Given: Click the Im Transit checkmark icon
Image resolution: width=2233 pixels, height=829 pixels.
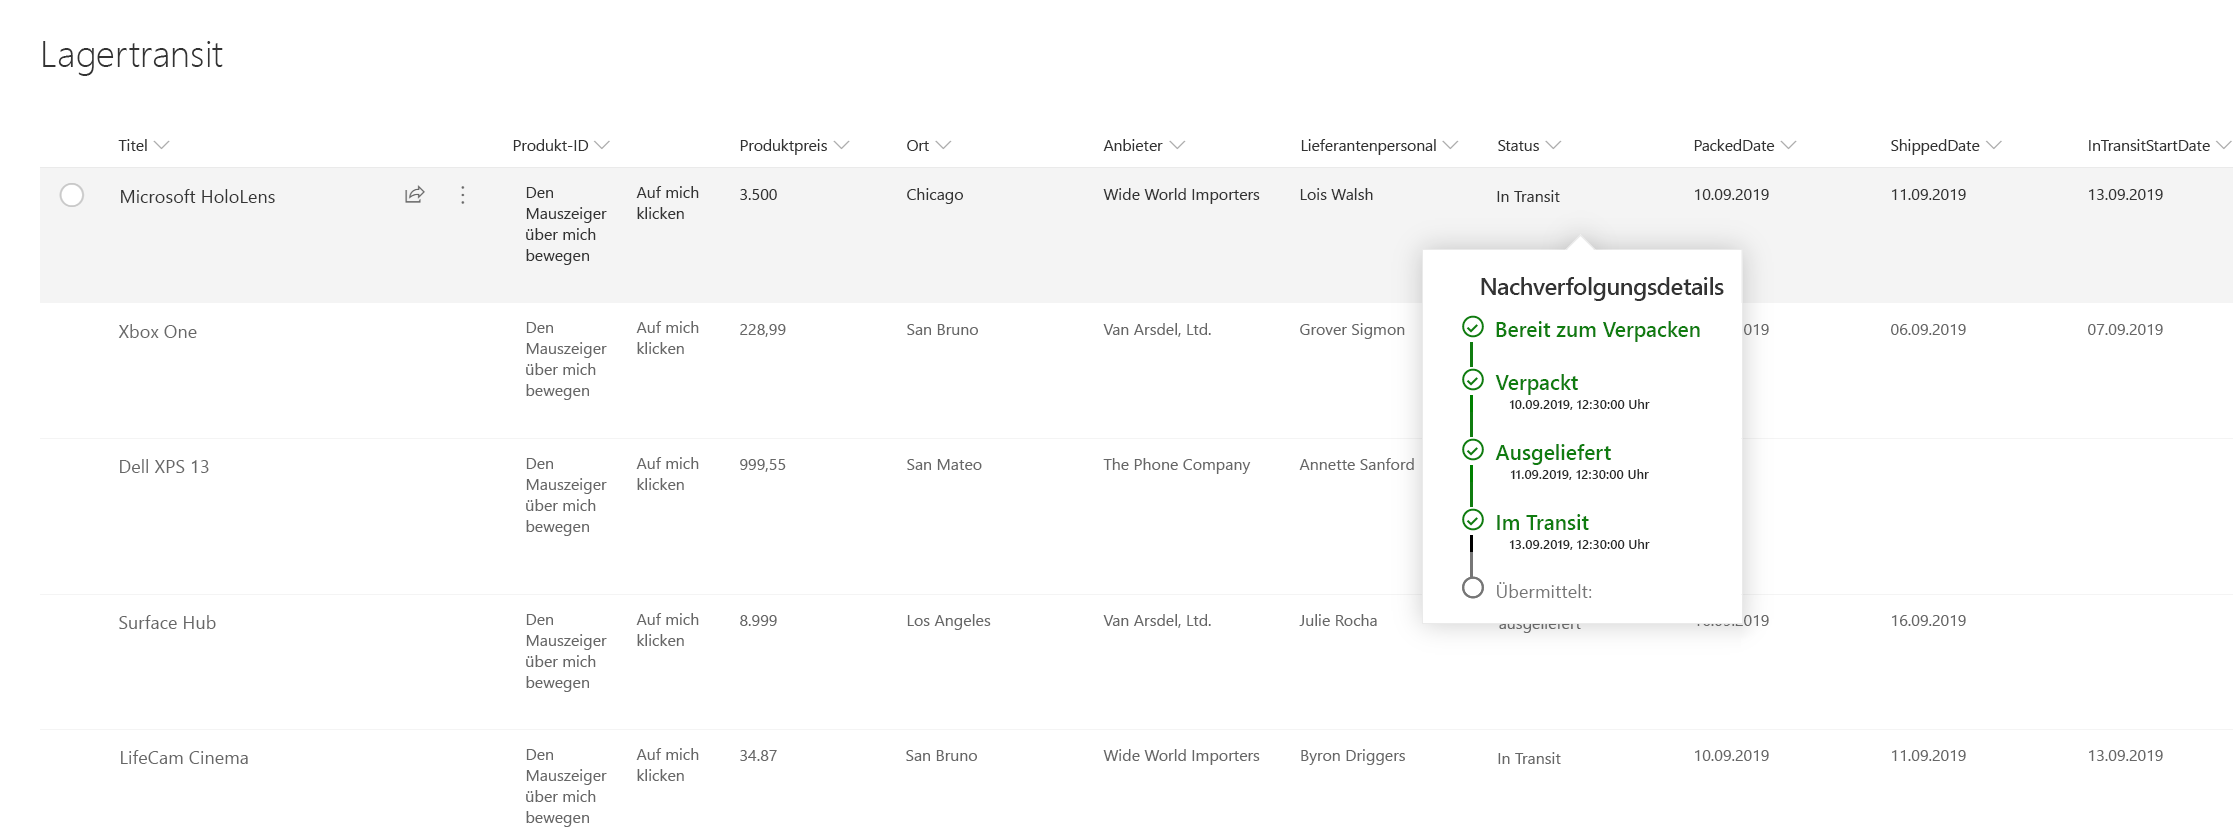Looking at the screenshot, I should (1472, 520).
